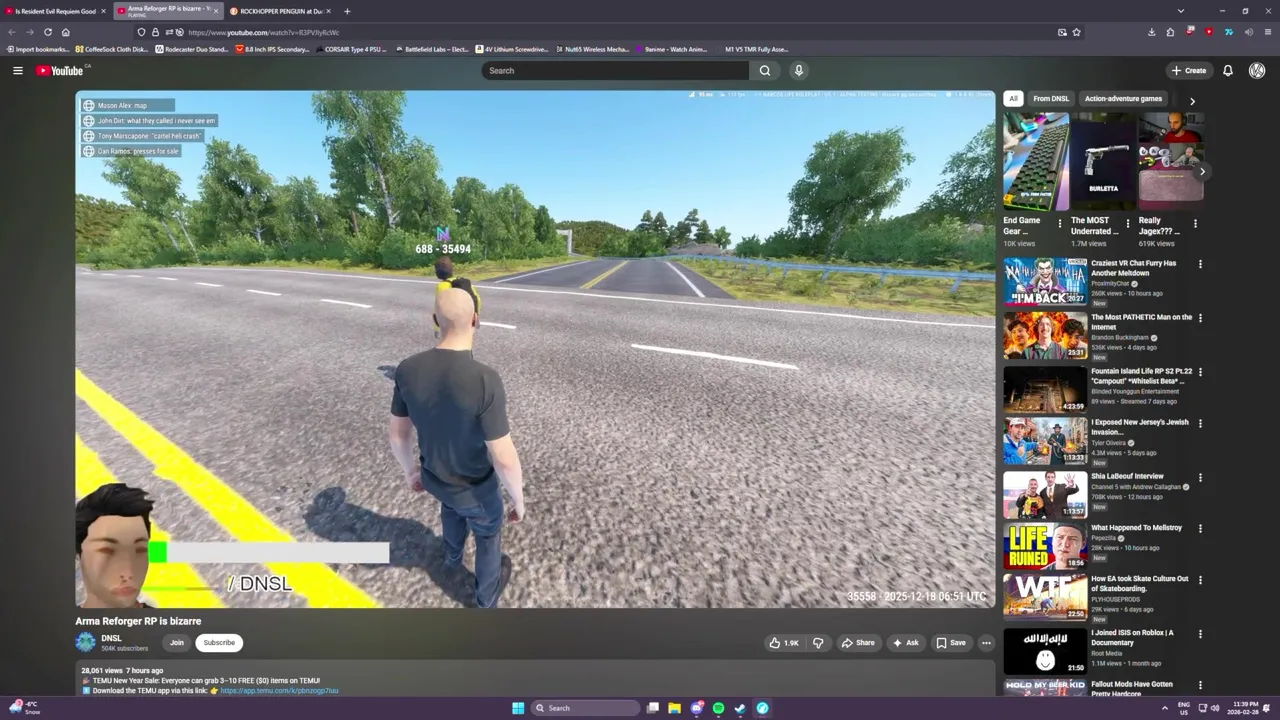
Task: Open the TEMU app link in description
Action: click(x=279, y=690)
